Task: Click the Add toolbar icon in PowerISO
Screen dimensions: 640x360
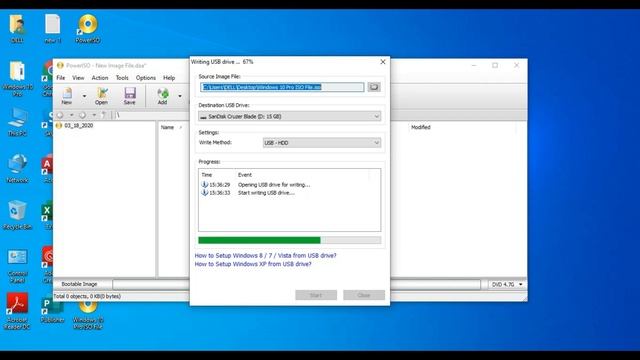Action: pyautogui.click(x=162, y=96)
